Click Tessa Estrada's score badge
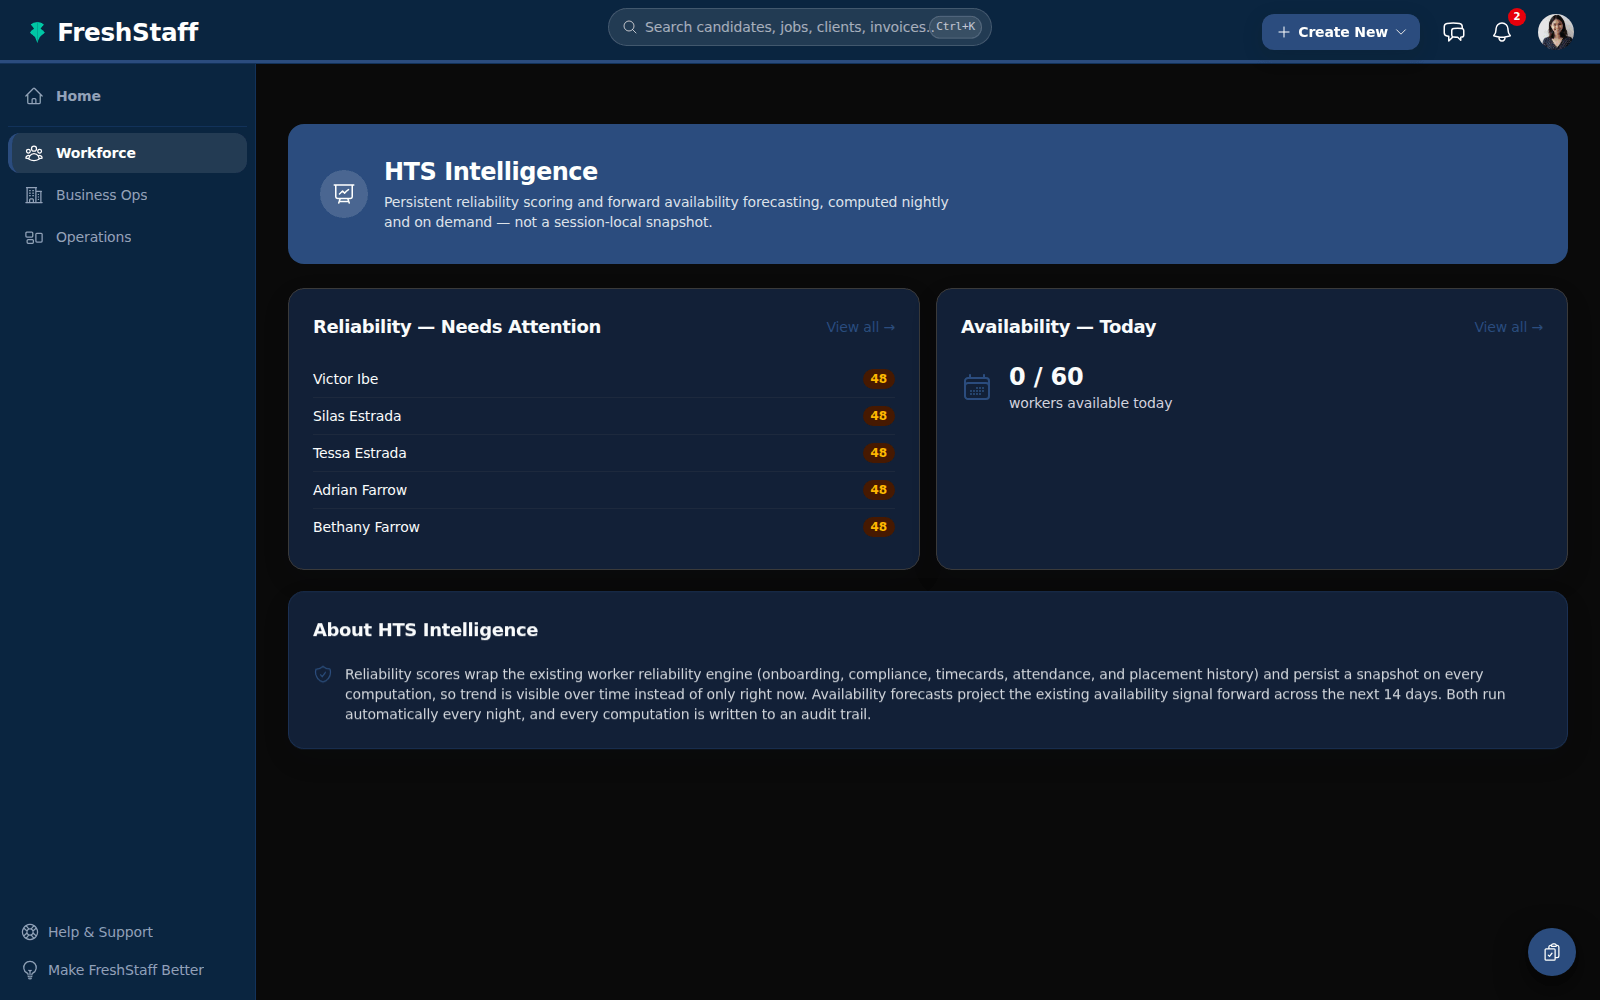 pyautogui.click(x=879, y=453)
